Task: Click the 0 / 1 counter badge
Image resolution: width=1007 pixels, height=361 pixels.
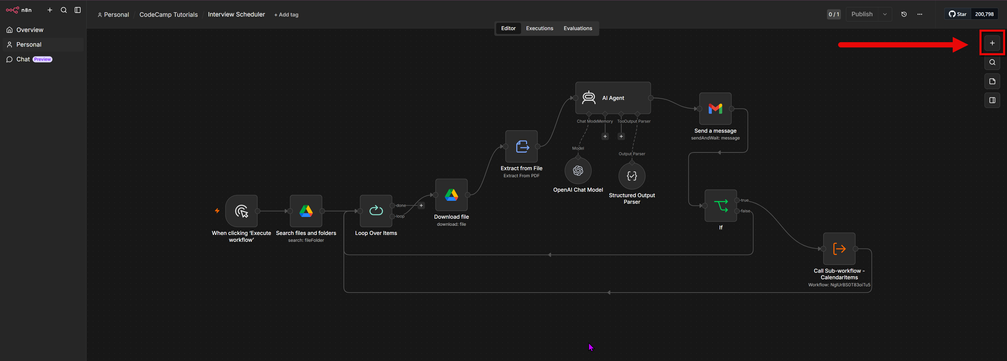Action: tap(834, 14)
